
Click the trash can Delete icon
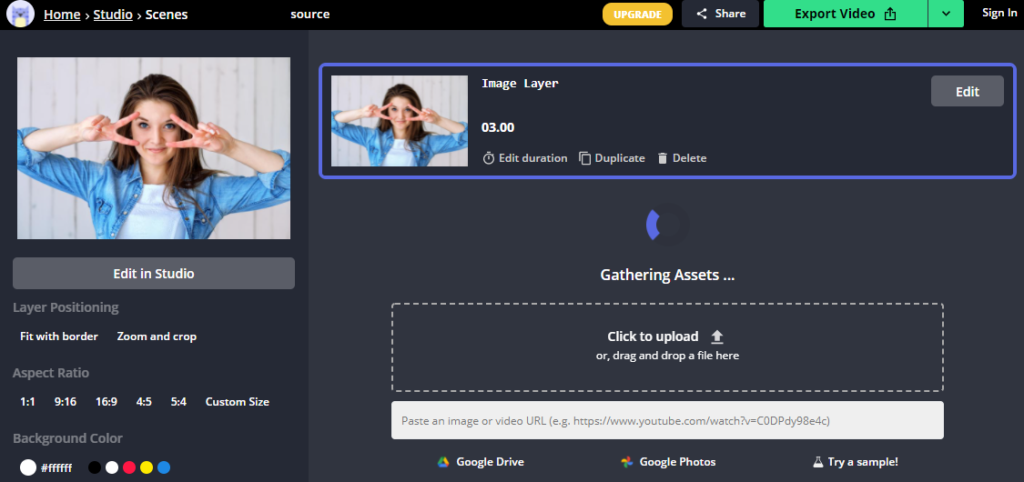(x=663, y=158)
